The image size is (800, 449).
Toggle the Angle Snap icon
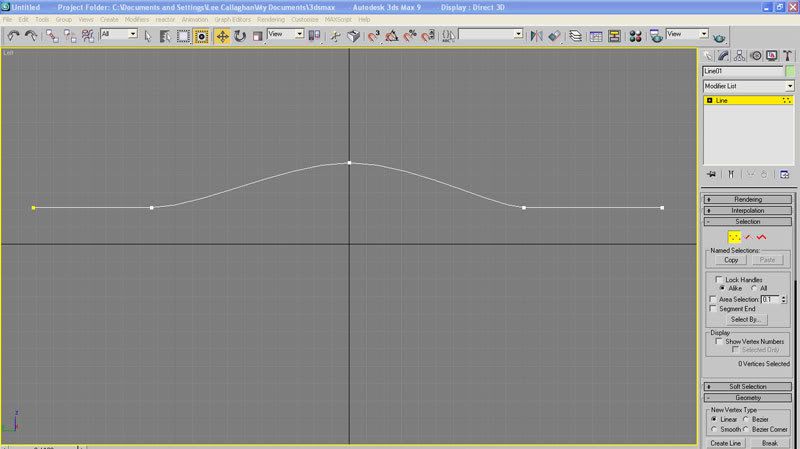pyautogui.click(x=392, y=36)
